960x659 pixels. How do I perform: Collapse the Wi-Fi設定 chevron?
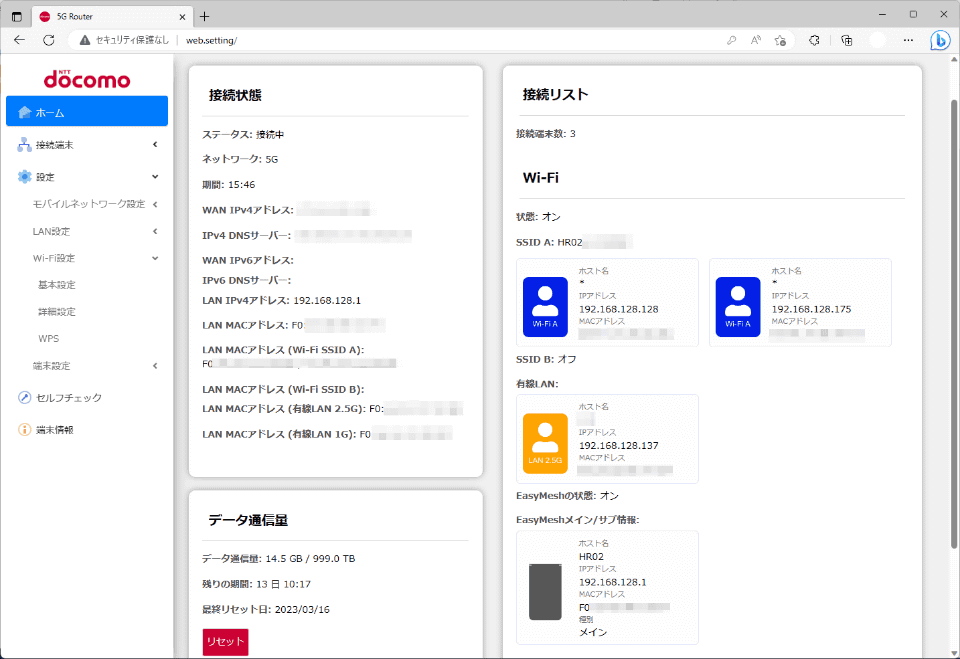(x=155, y=258)
